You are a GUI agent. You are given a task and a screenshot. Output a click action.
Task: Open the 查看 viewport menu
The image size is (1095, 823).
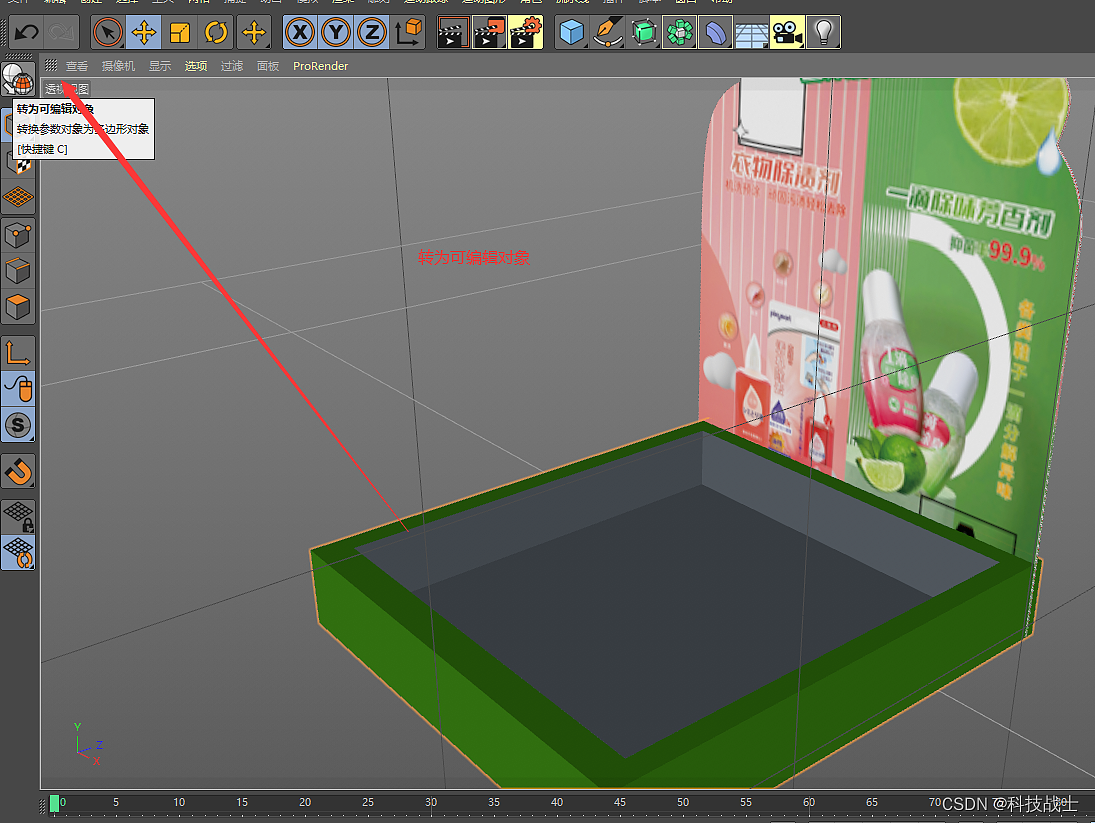pos(77,66)
